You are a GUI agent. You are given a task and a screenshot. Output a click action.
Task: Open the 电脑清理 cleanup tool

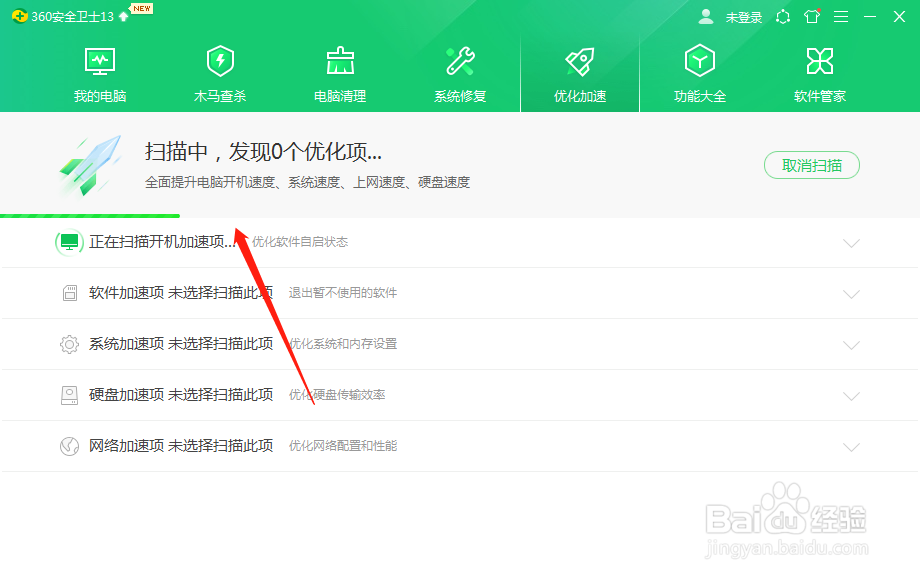[339, 72]
